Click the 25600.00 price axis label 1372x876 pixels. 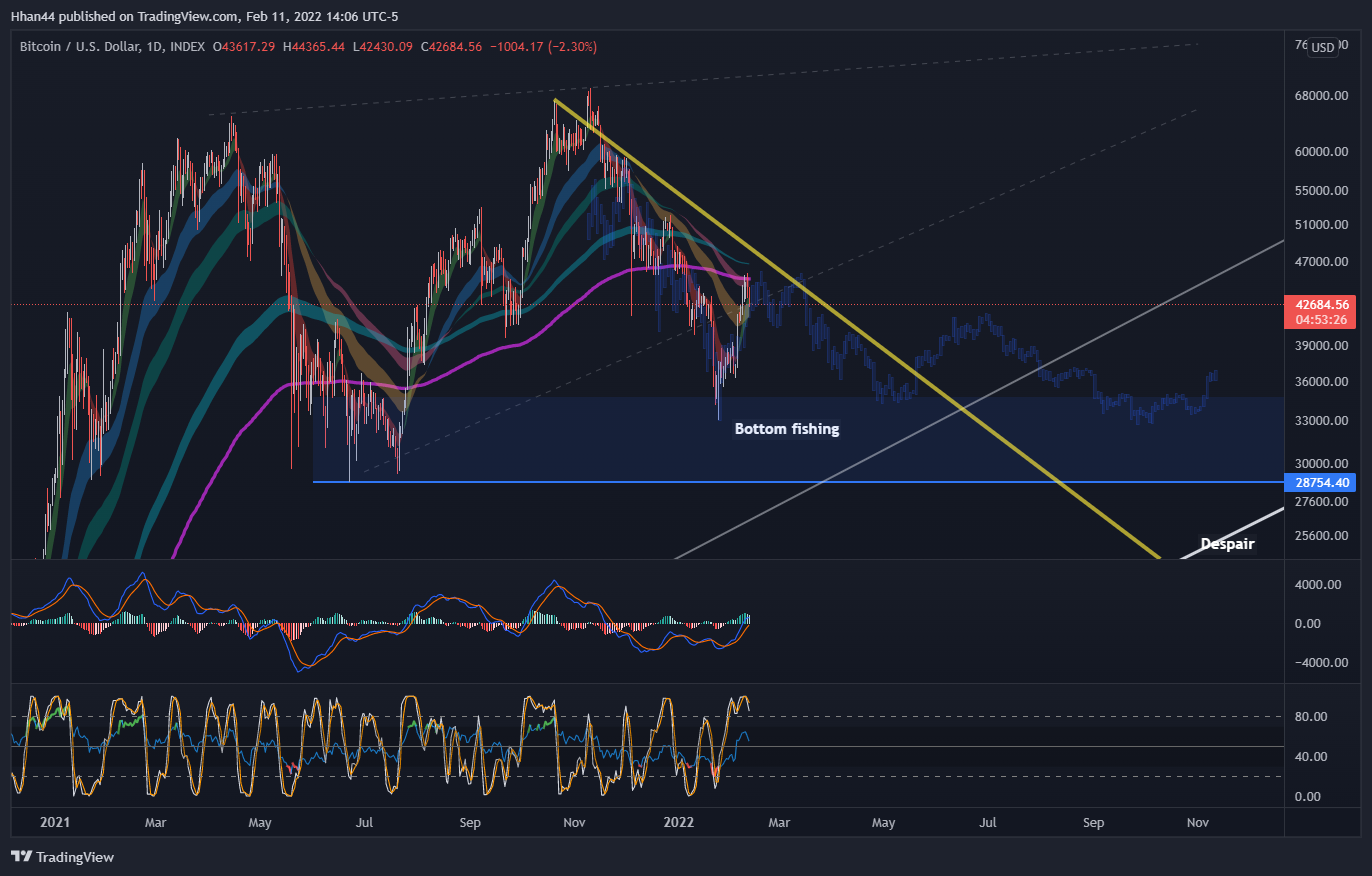1320,536
